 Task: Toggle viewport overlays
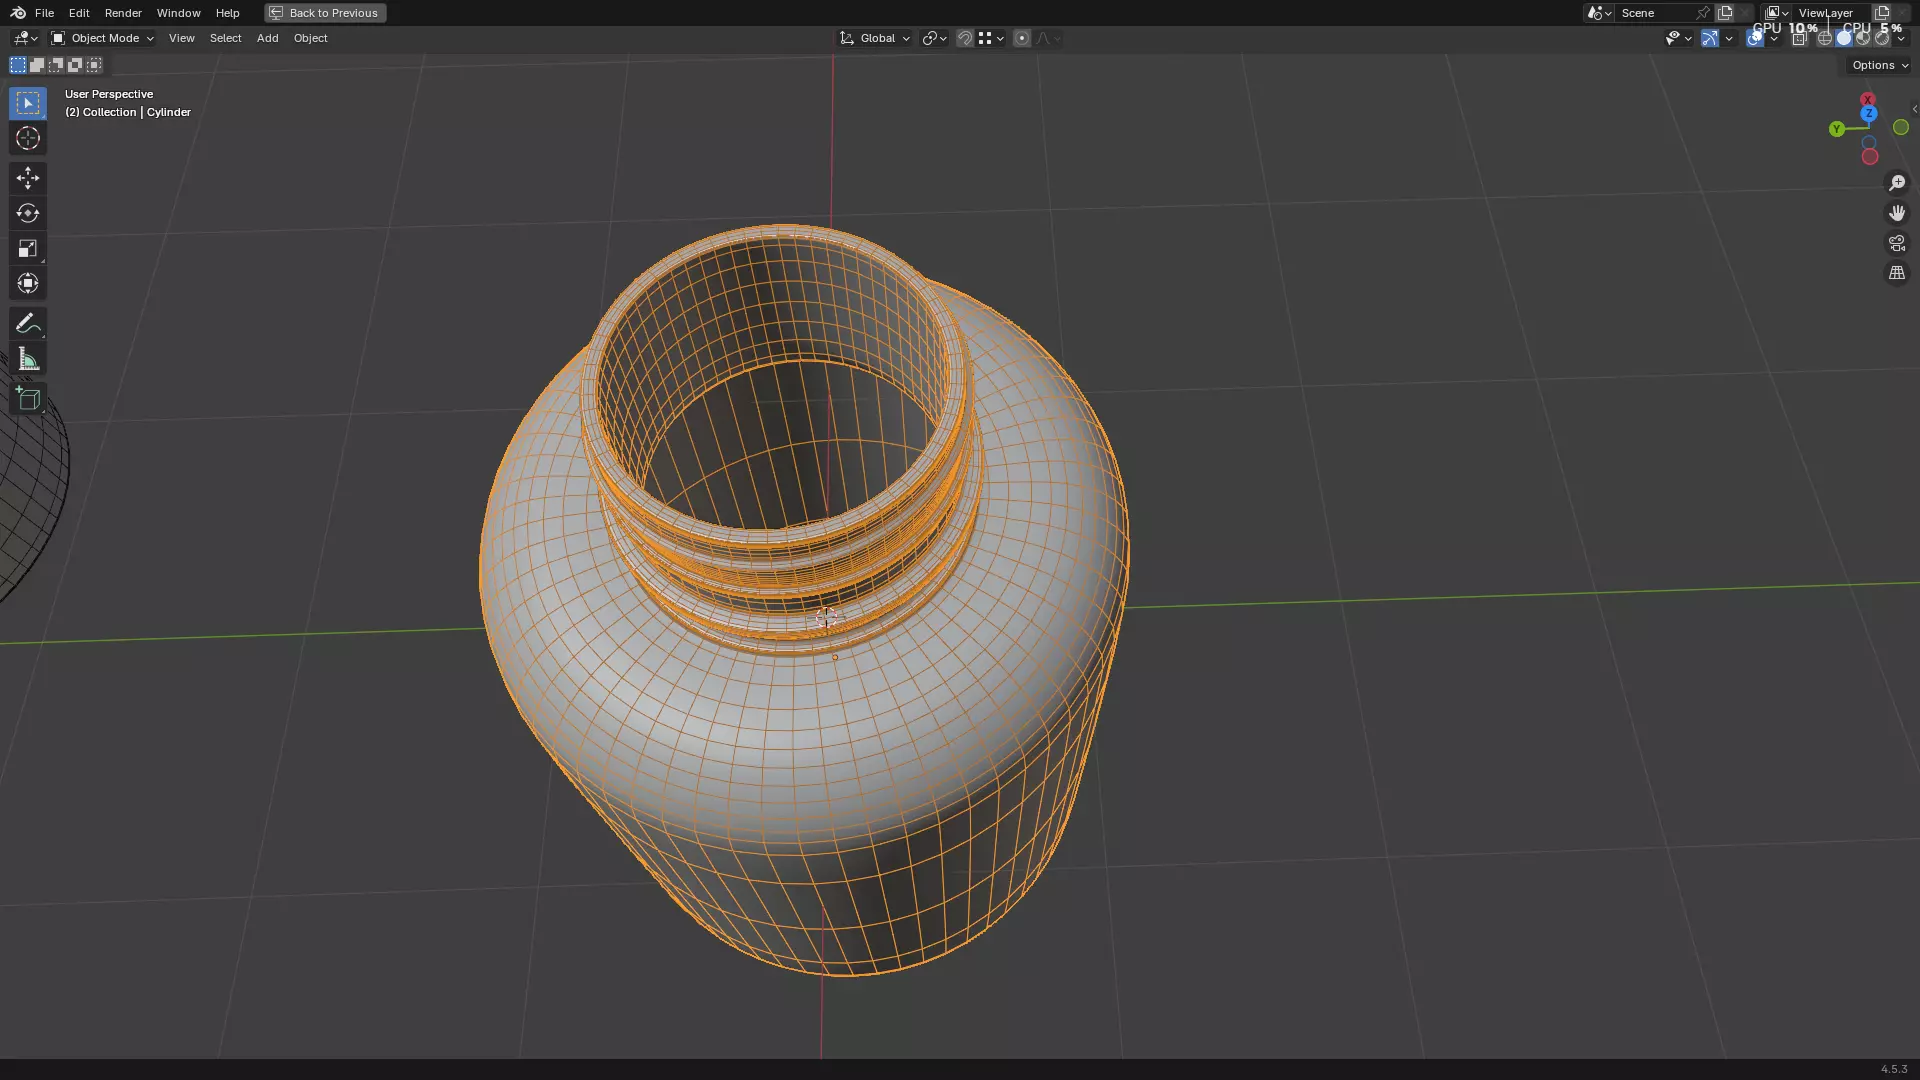click(x=1755, y=38)
